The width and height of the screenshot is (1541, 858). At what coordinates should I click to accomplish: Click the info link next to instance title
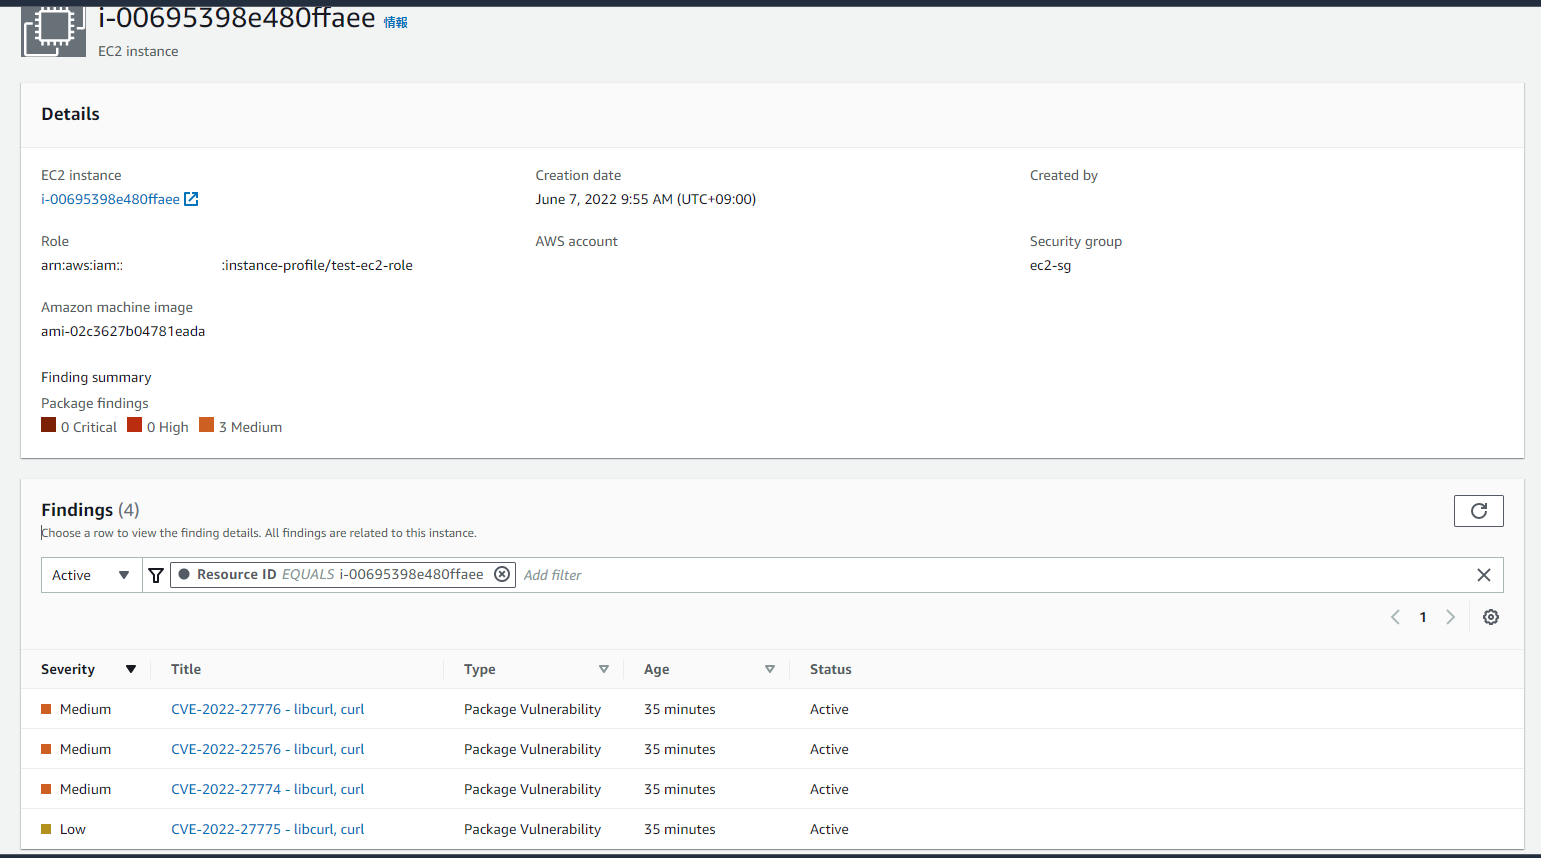(396, 22)
